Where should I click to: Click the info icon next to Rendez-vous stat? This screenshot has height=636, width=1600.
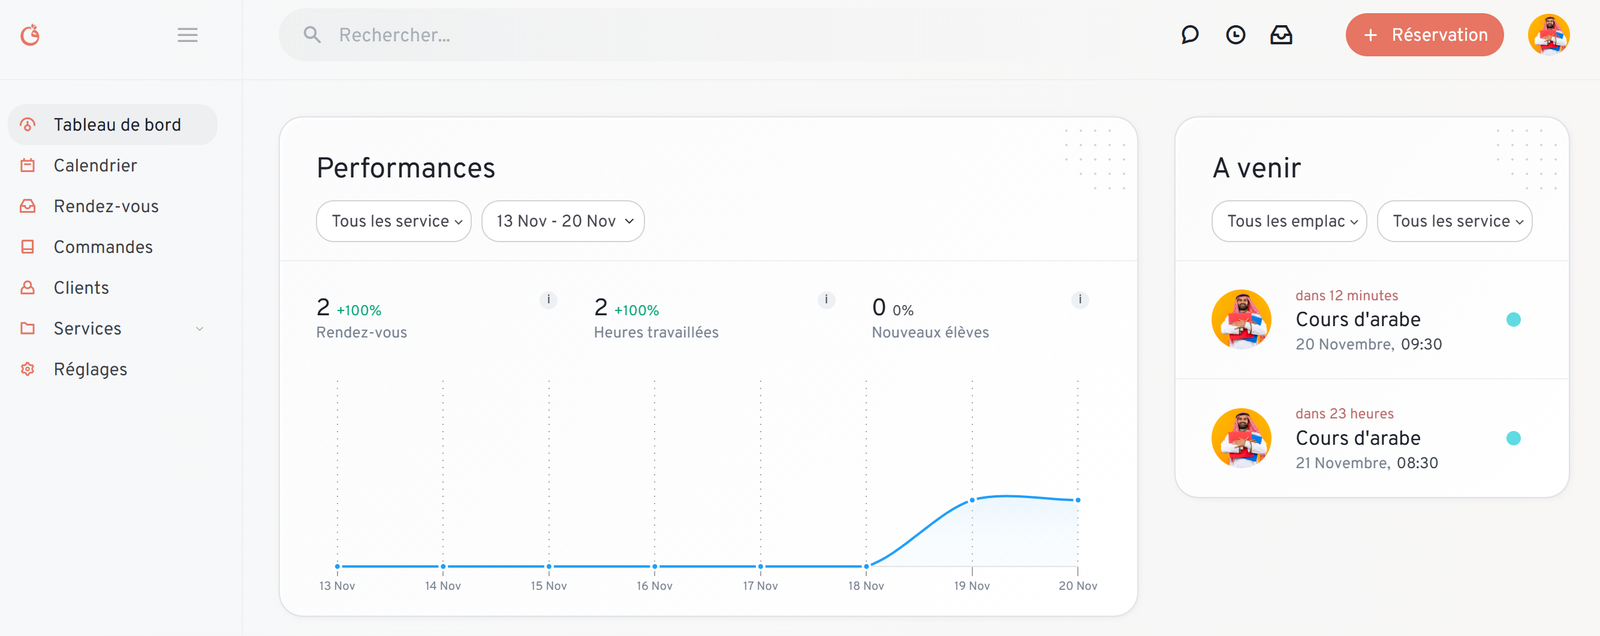(x=548, y=300)
